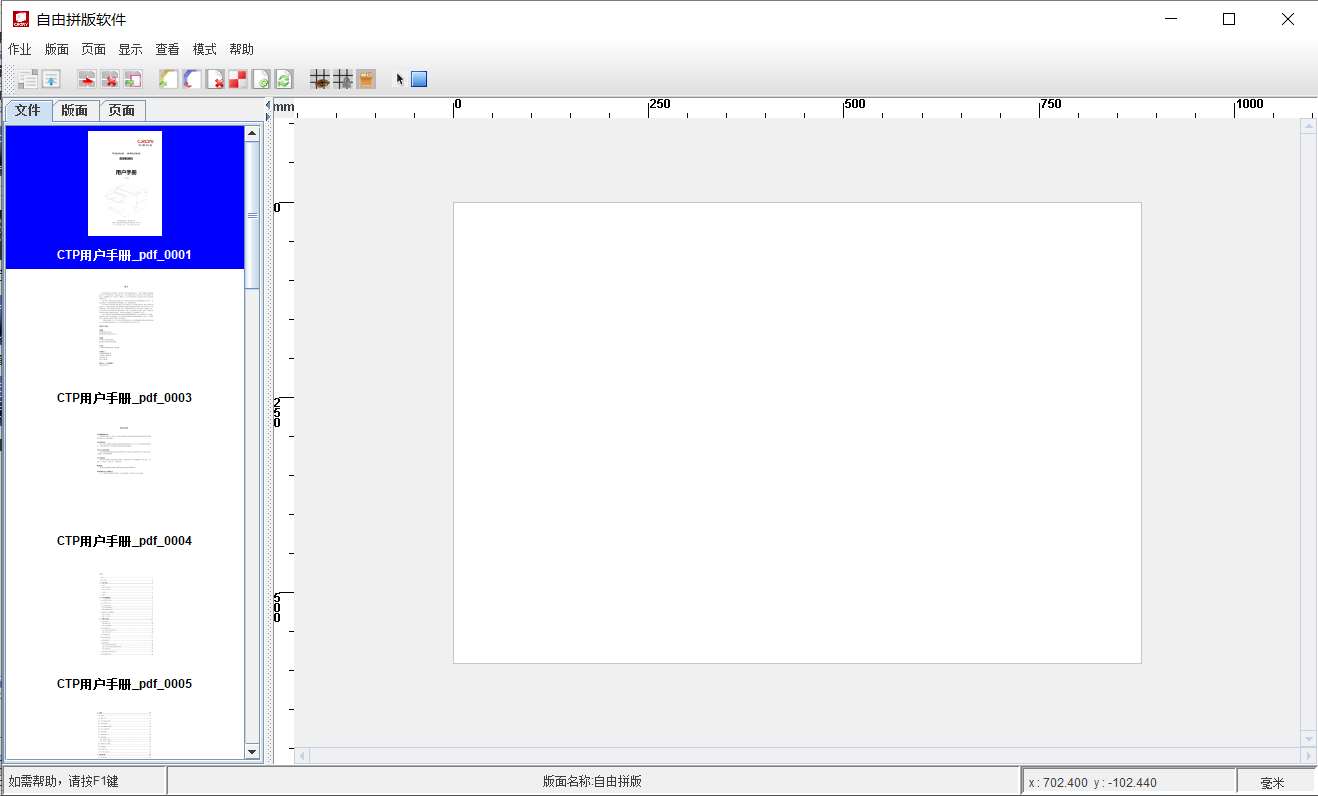The image size is (1318, 796).
Task: Click the yellow-green curved arrow rotate icon
Action: click(169, 79)
